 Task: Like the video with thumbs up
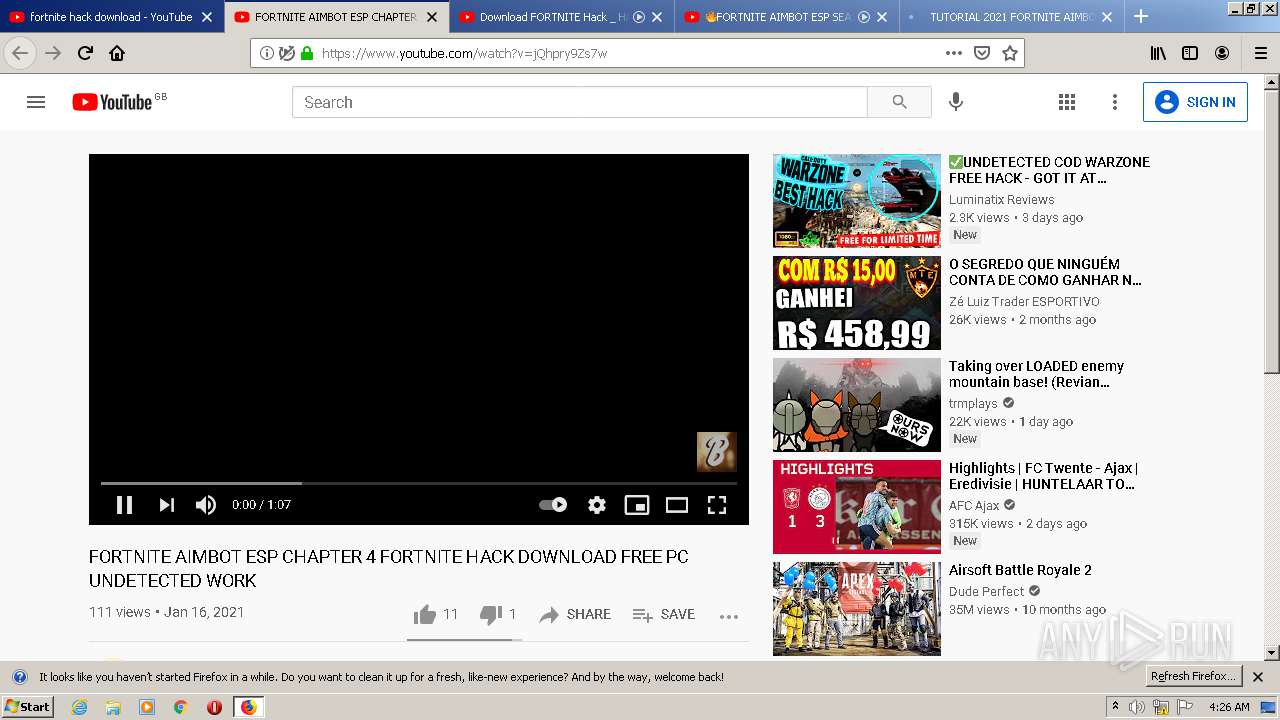(x=436, y=614)
